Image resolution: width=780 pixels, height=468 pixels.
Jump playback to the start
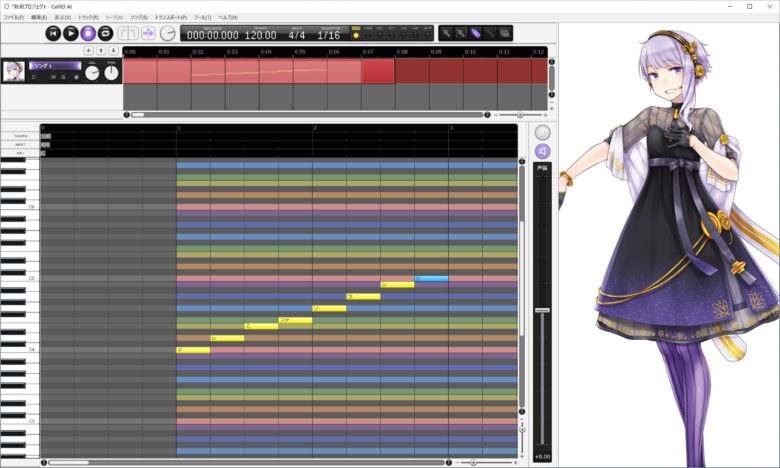tap(53, 33)
